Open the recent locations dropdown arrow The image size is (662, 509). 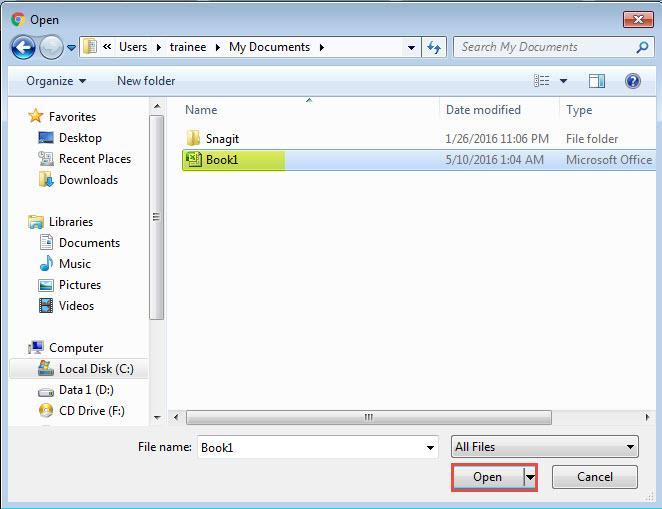(71, 48)
